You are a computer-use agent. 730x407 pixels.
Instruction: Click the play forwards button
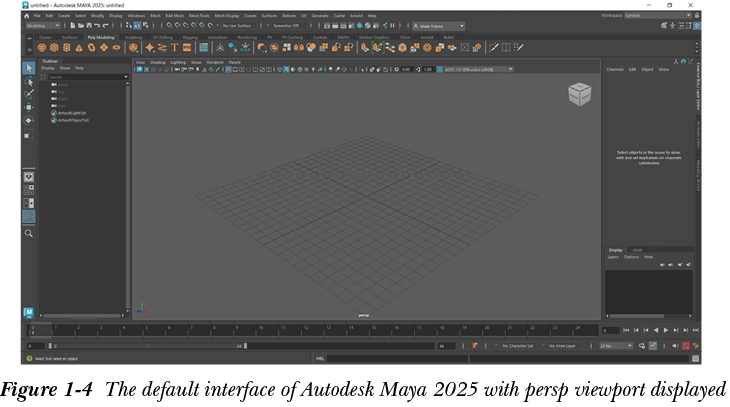[667, 330]
